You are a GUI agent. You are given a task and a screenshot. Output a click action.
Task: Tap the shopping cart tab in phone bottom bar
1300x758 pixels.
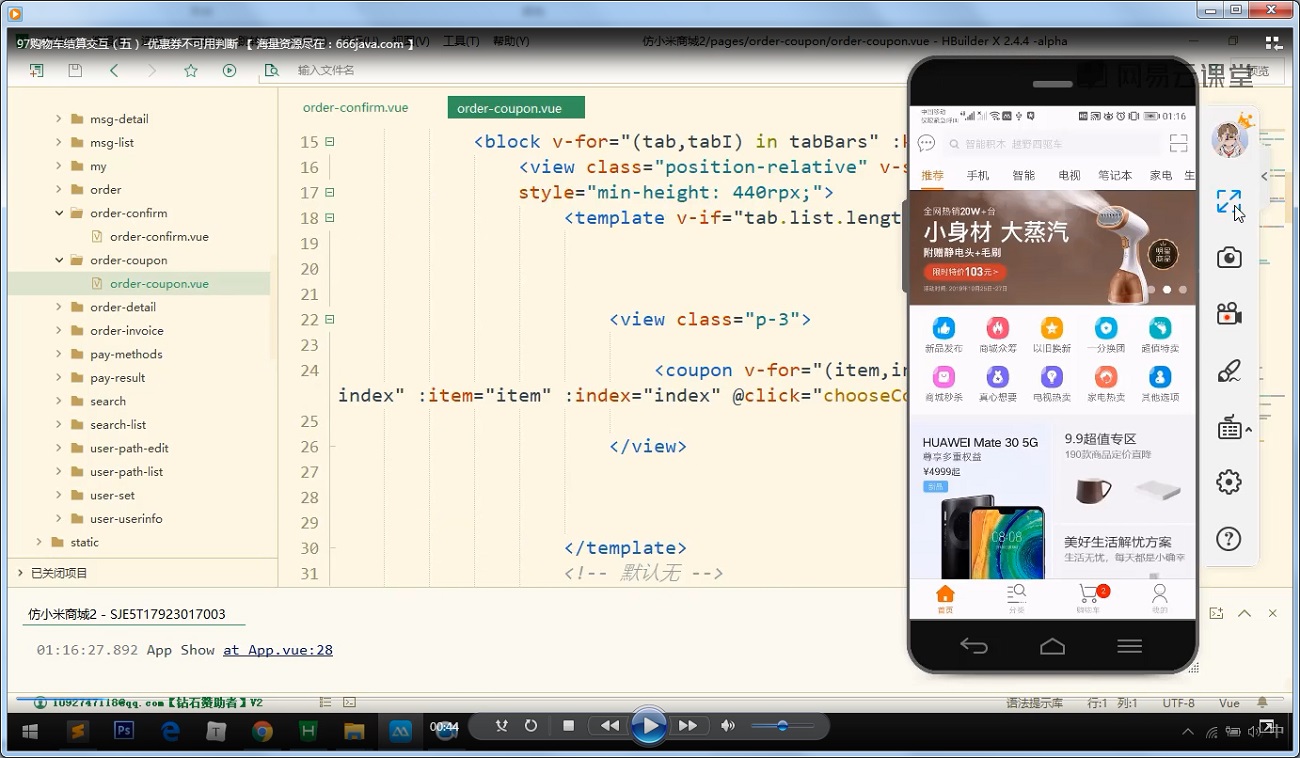[x=1089, y=598]
